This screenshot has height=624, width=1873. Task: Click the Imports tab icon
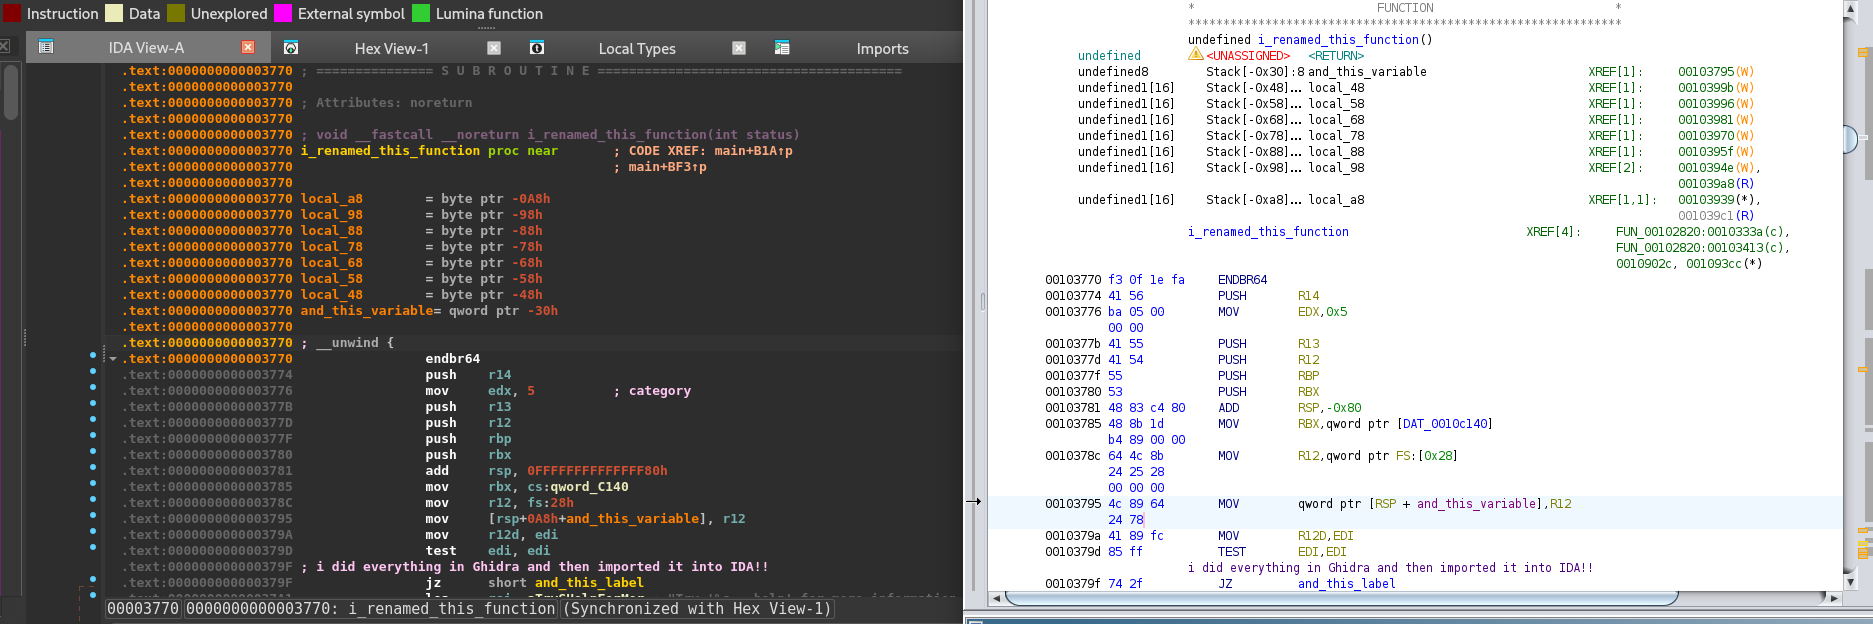782,48
